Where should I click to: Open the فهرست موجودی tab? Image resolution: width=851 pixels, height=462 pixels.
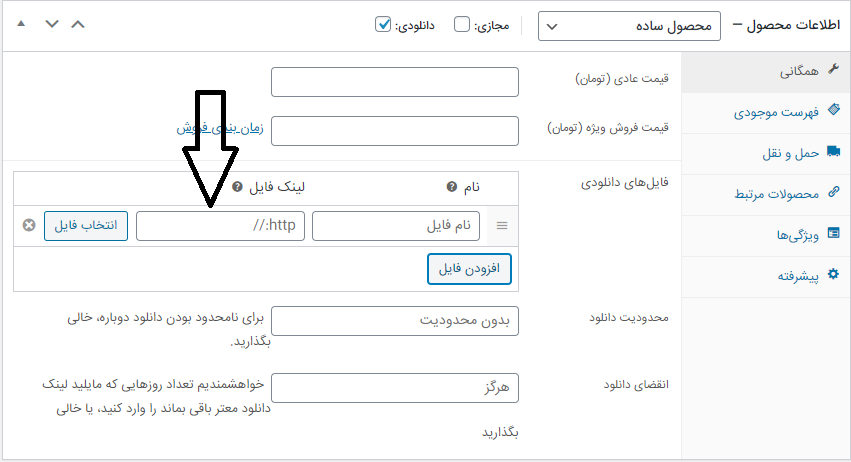766,113
